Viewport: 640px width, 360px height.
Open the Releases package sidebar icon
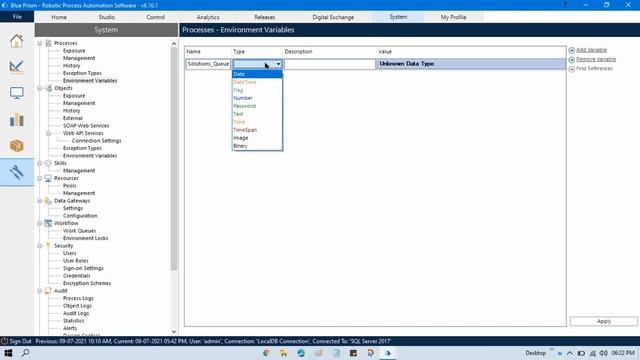pyautogui.click(x=16, y=146)
